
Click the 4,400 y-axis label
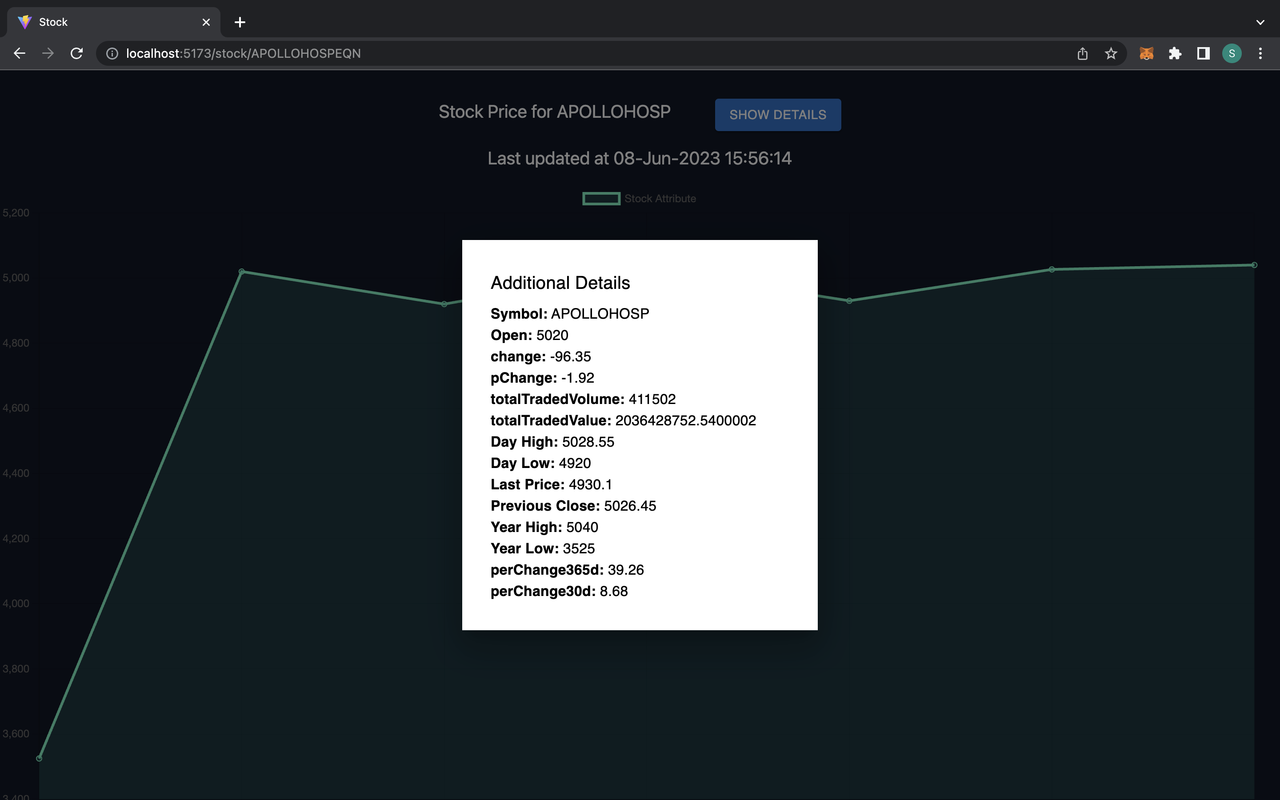click(16, 473)
